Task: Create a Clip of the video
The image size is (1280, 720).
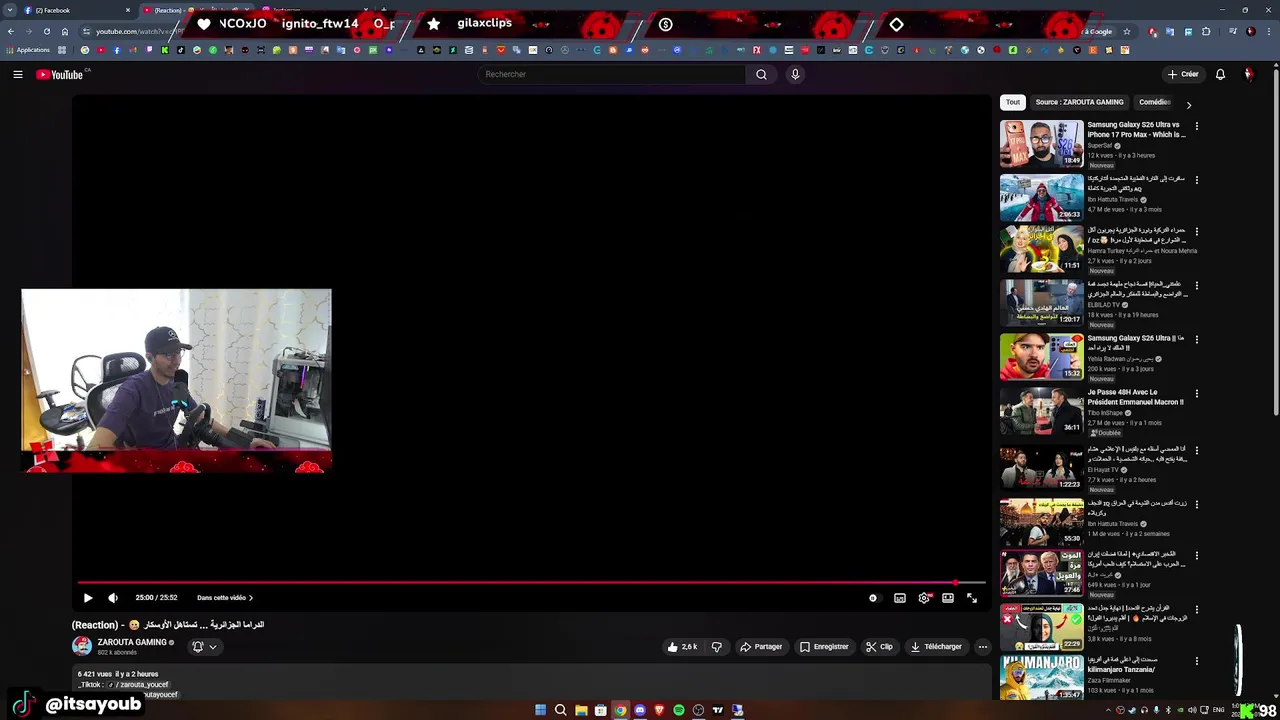Action: [x=879, y=647]
